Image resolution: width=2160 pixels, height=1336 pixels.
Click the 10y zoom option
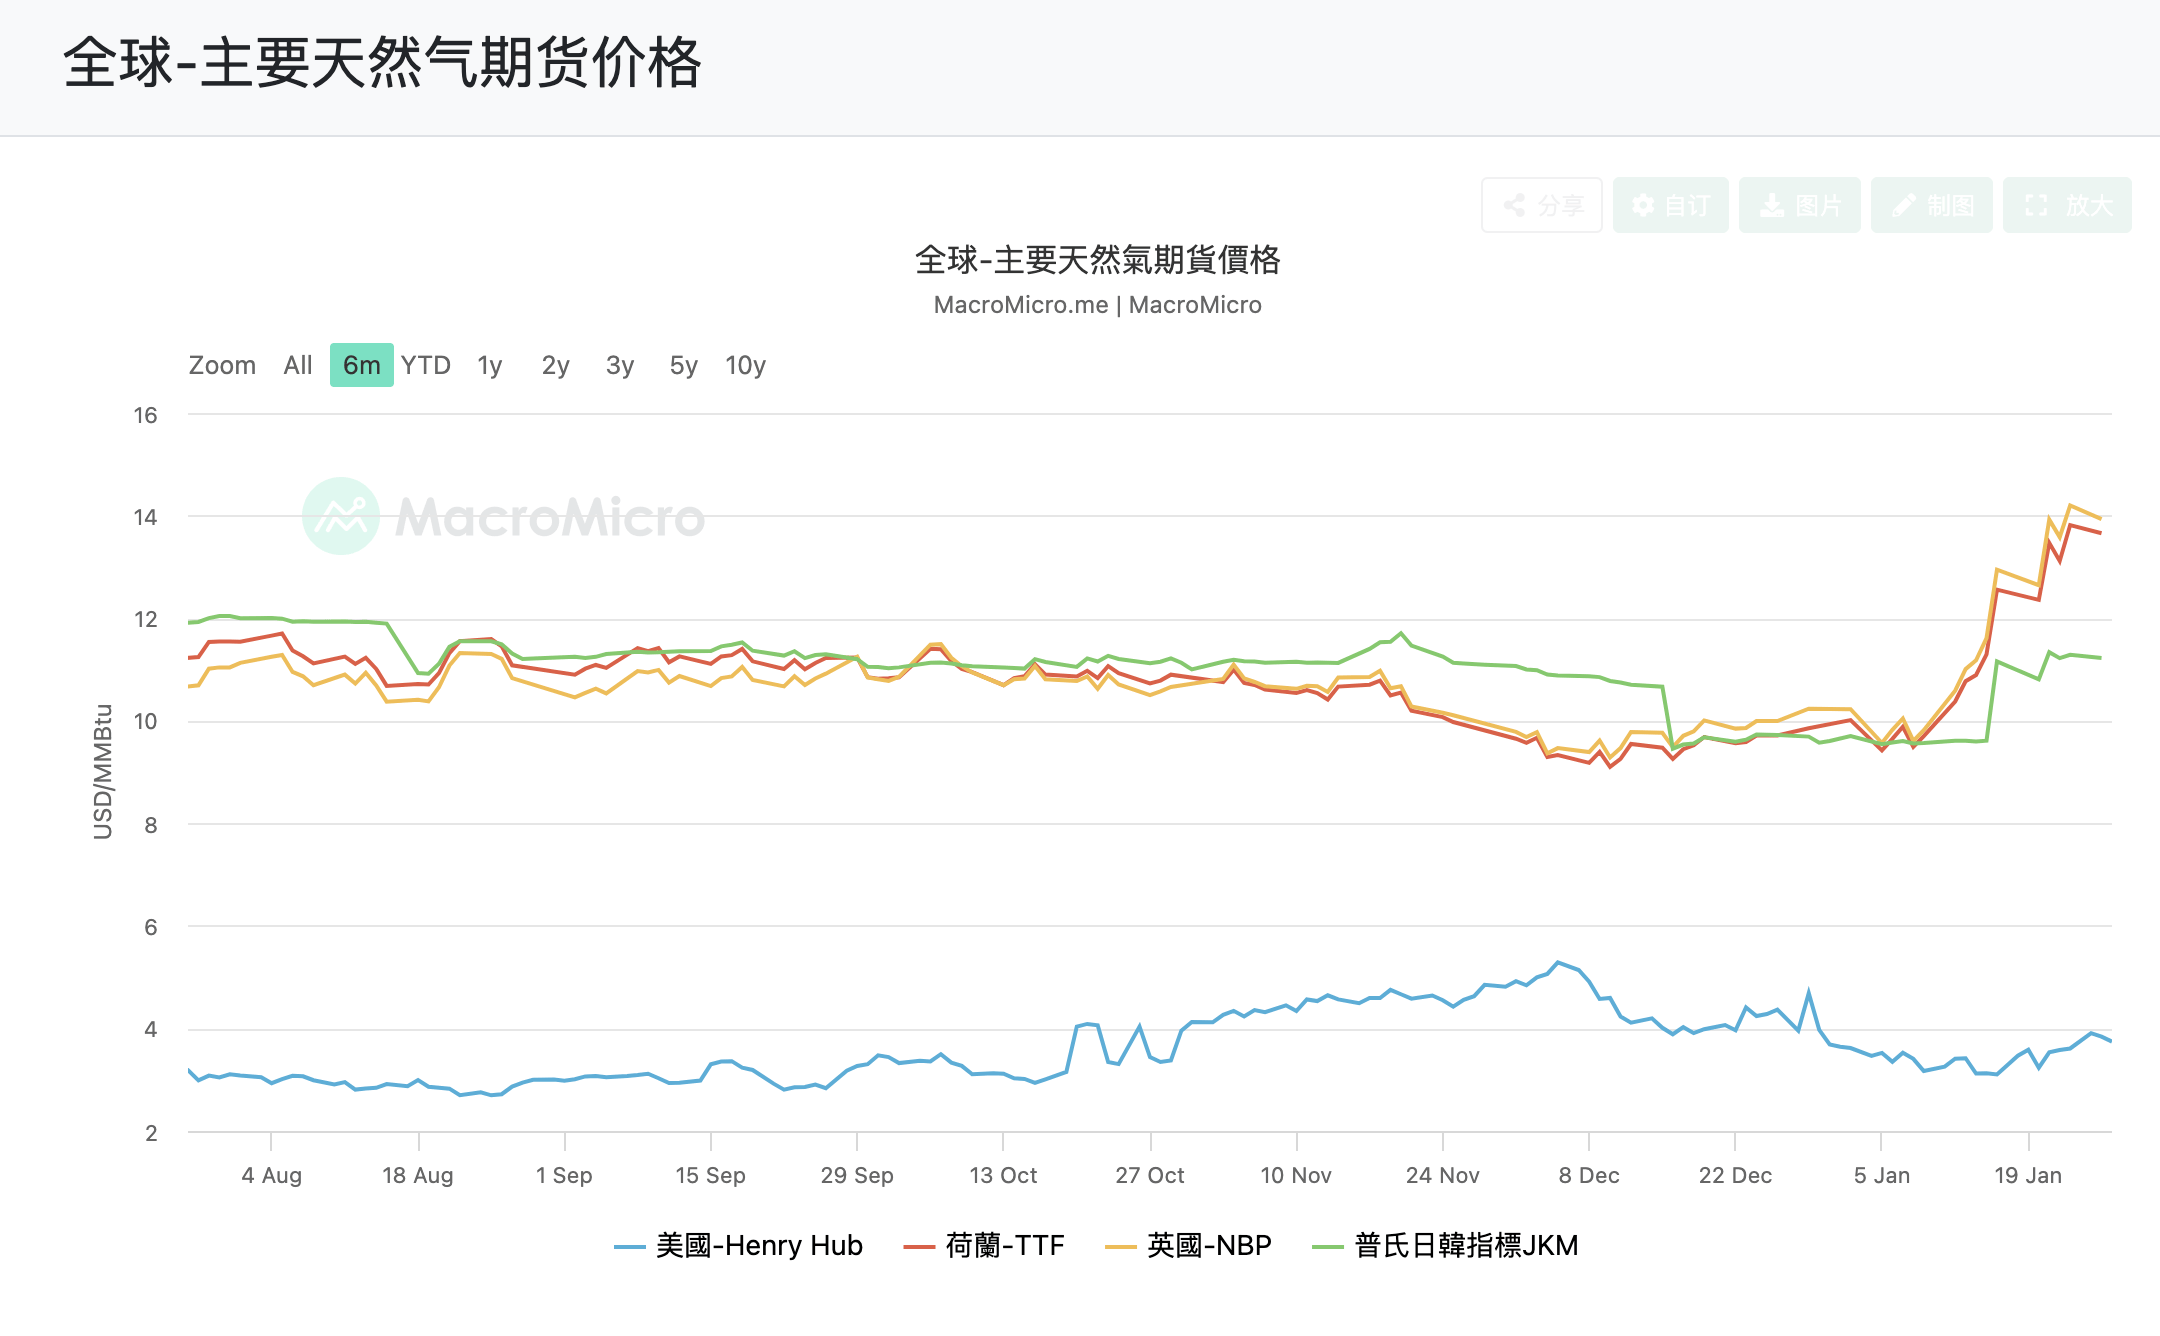(745, 366)
